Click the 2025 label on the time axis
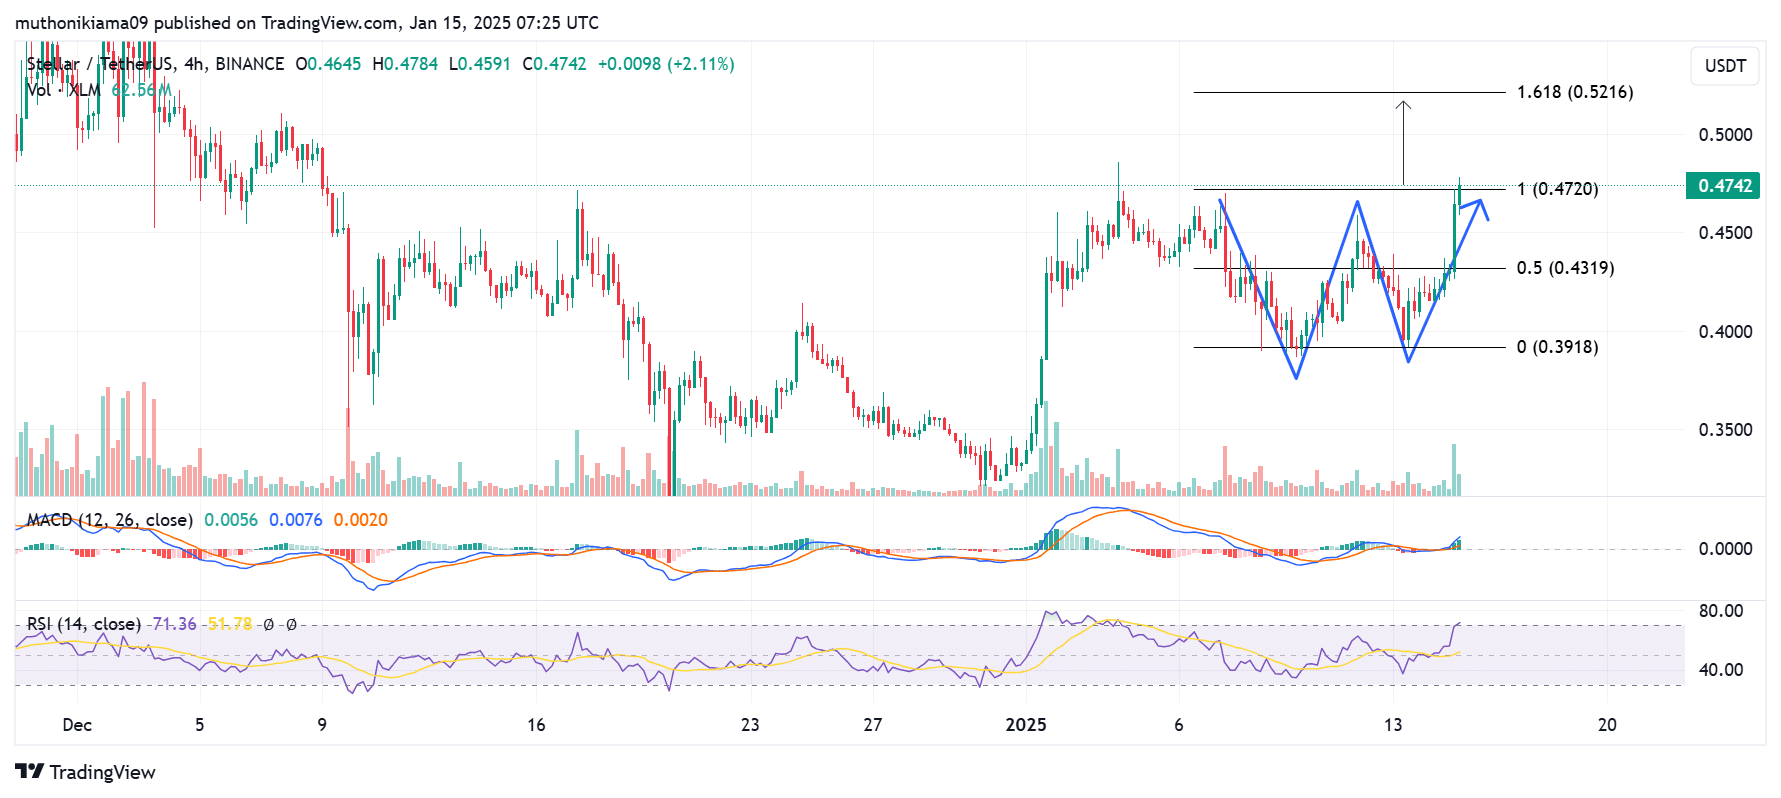The height and width of the screenshot is (798, 1781). [1025, 725]
